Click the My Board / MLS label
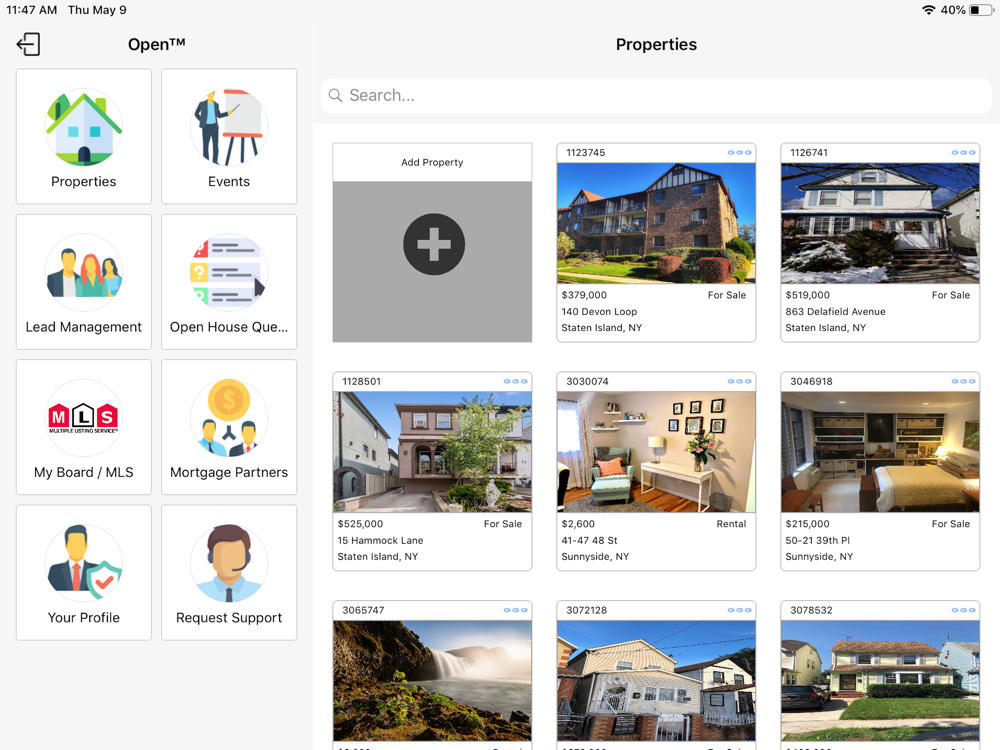The height and width of the screenshot is (750, 1000). click(x=84, y=473)
